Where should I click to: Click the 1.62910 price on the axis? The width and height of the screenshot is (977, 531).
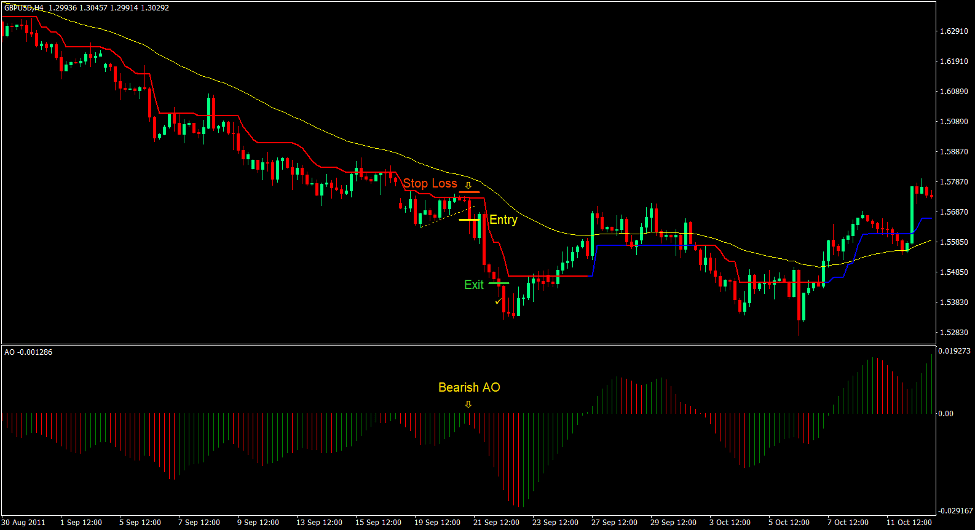click(x=955, y=32)
